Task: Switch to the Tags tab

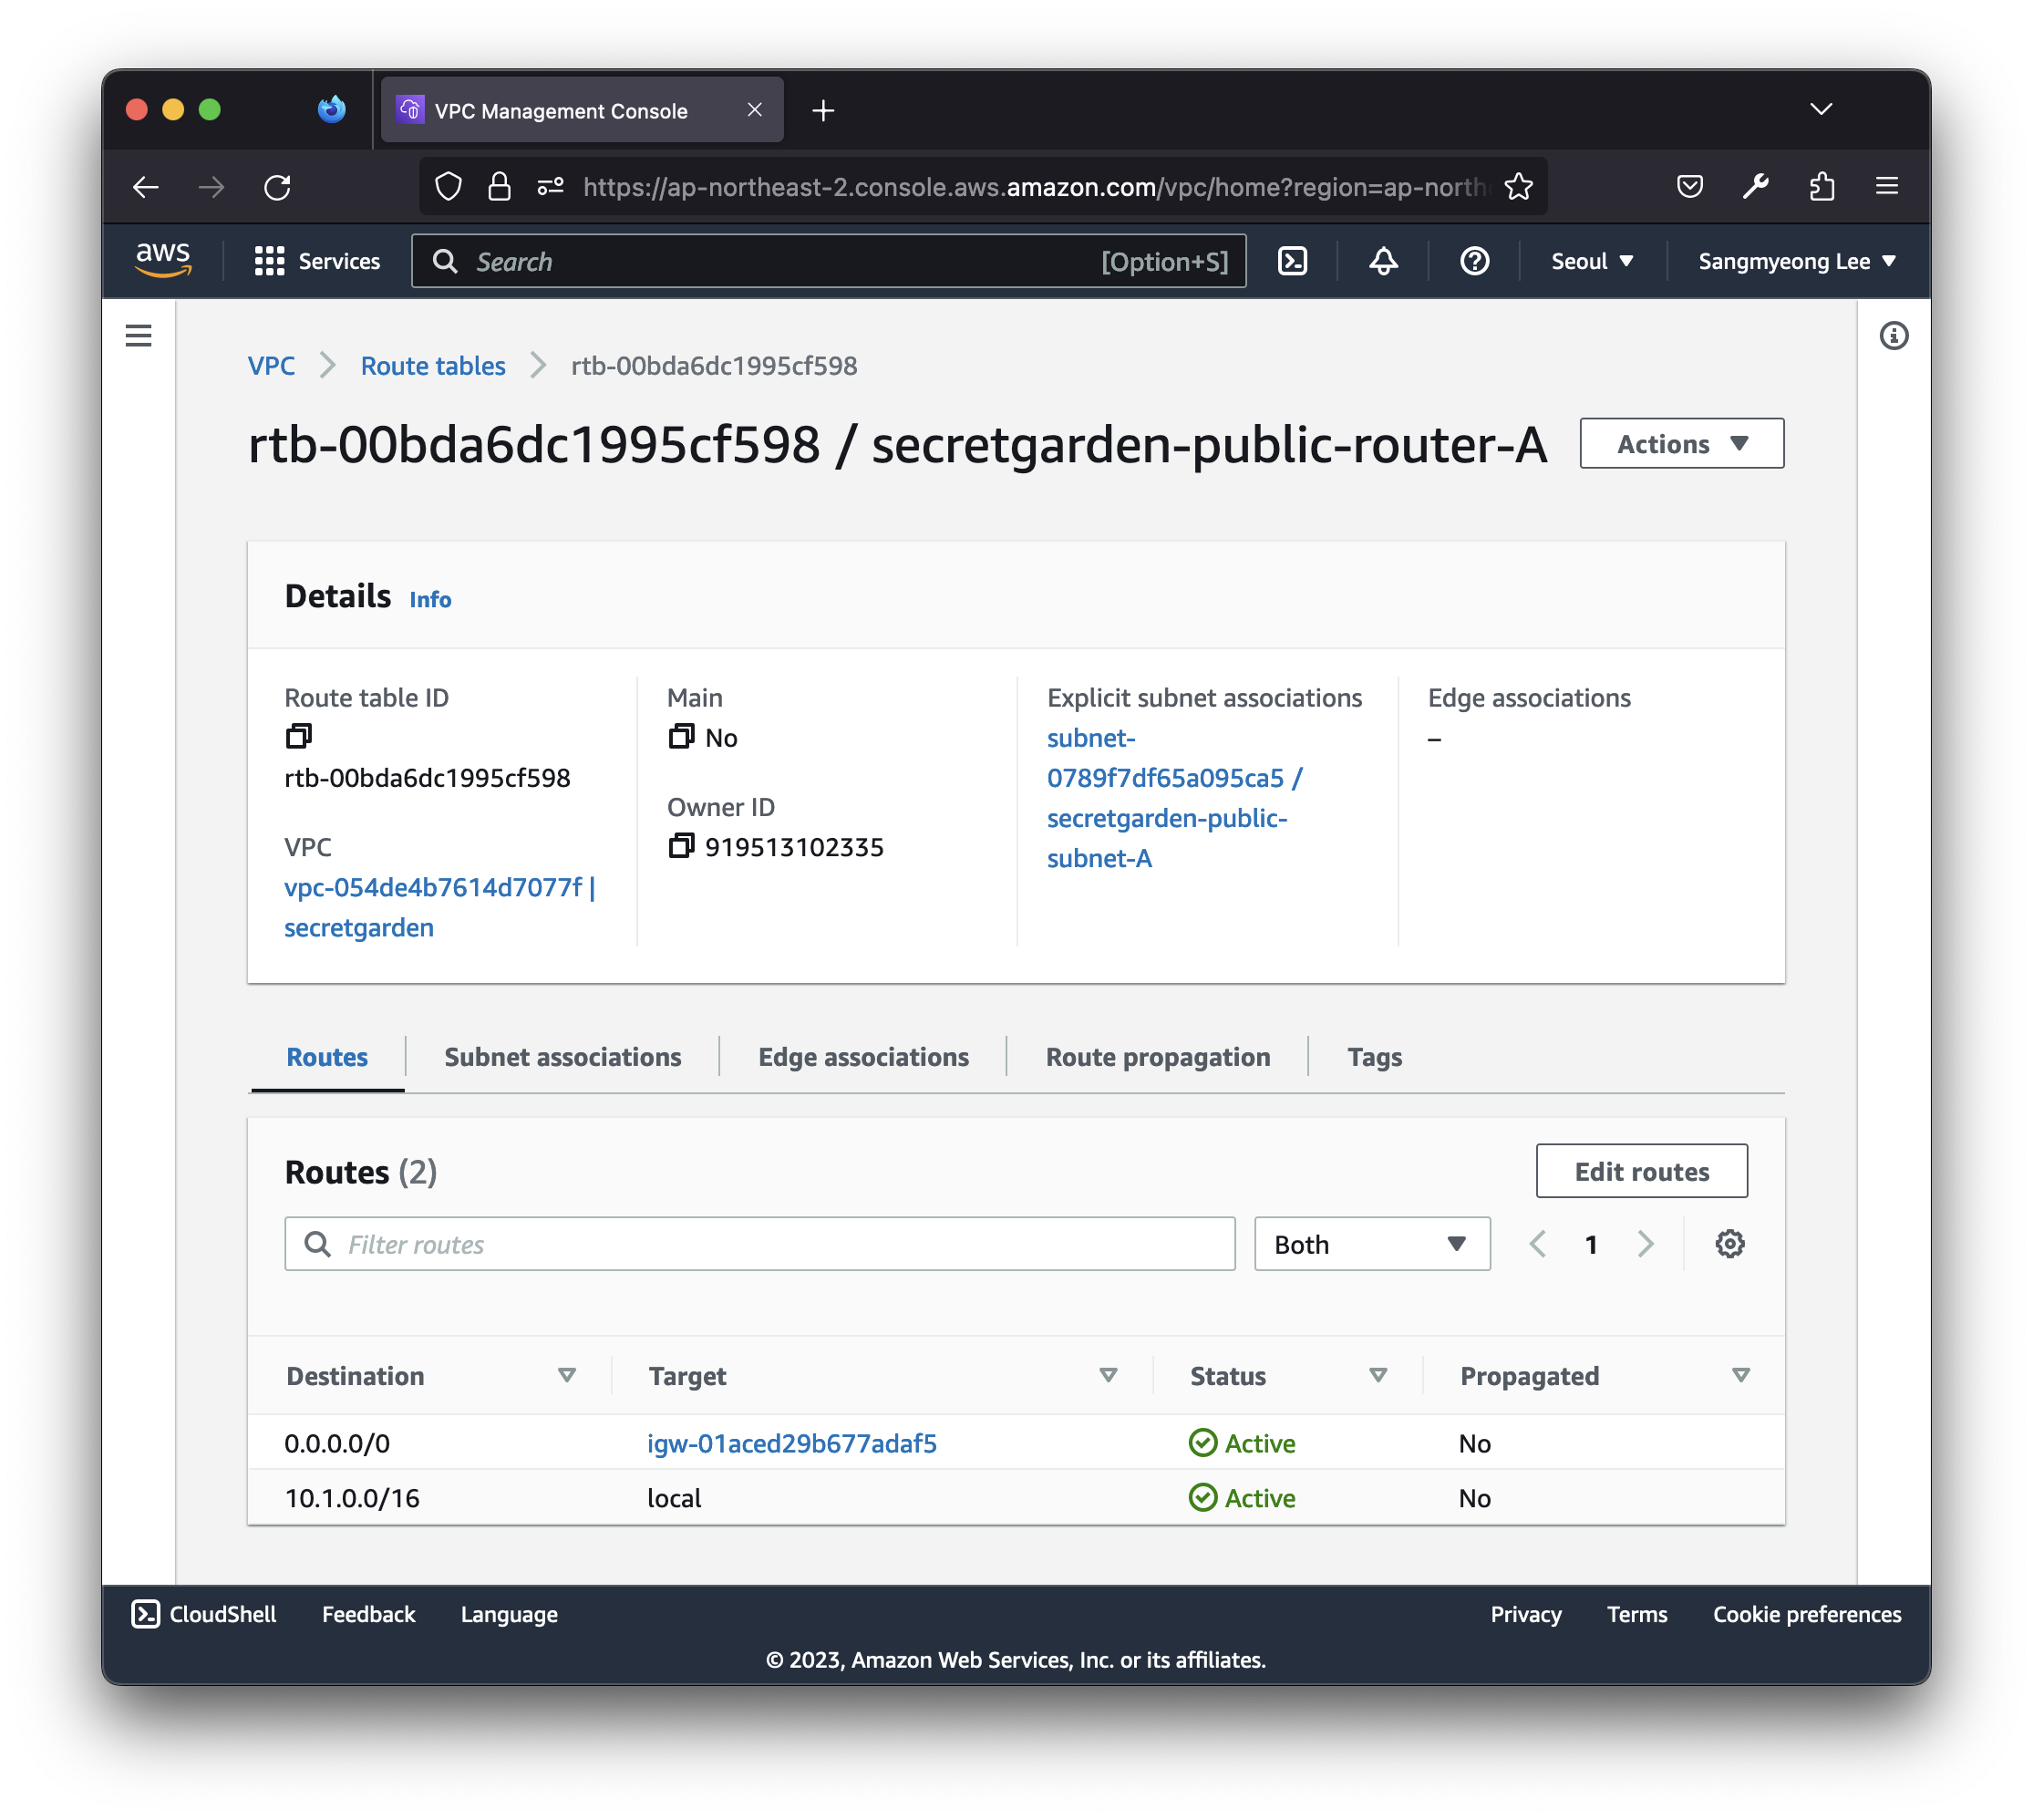Action: point(1374,1057)
